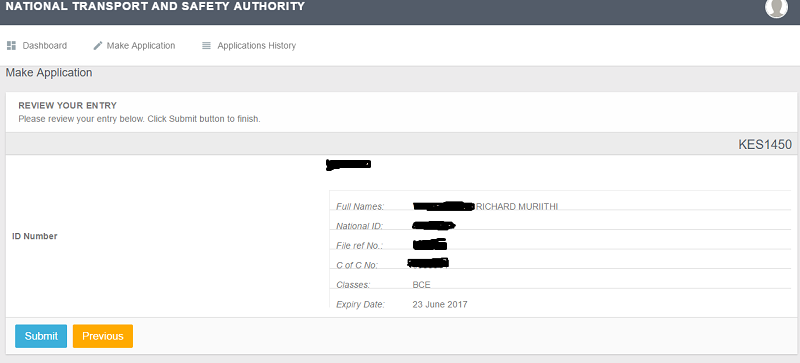800x363 pixels.
Task: Submit the application entry
Action: 41,336
